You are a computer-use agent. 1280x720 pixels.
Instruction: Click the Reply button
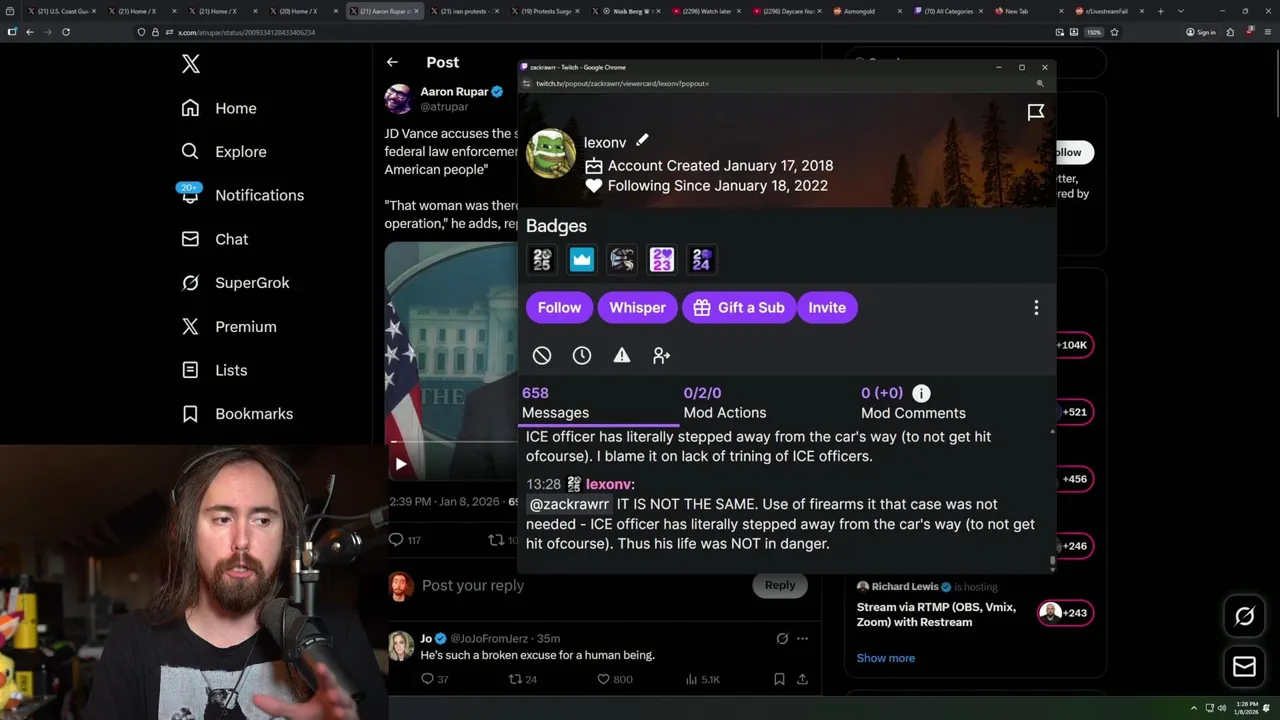(x=780, y=585)
